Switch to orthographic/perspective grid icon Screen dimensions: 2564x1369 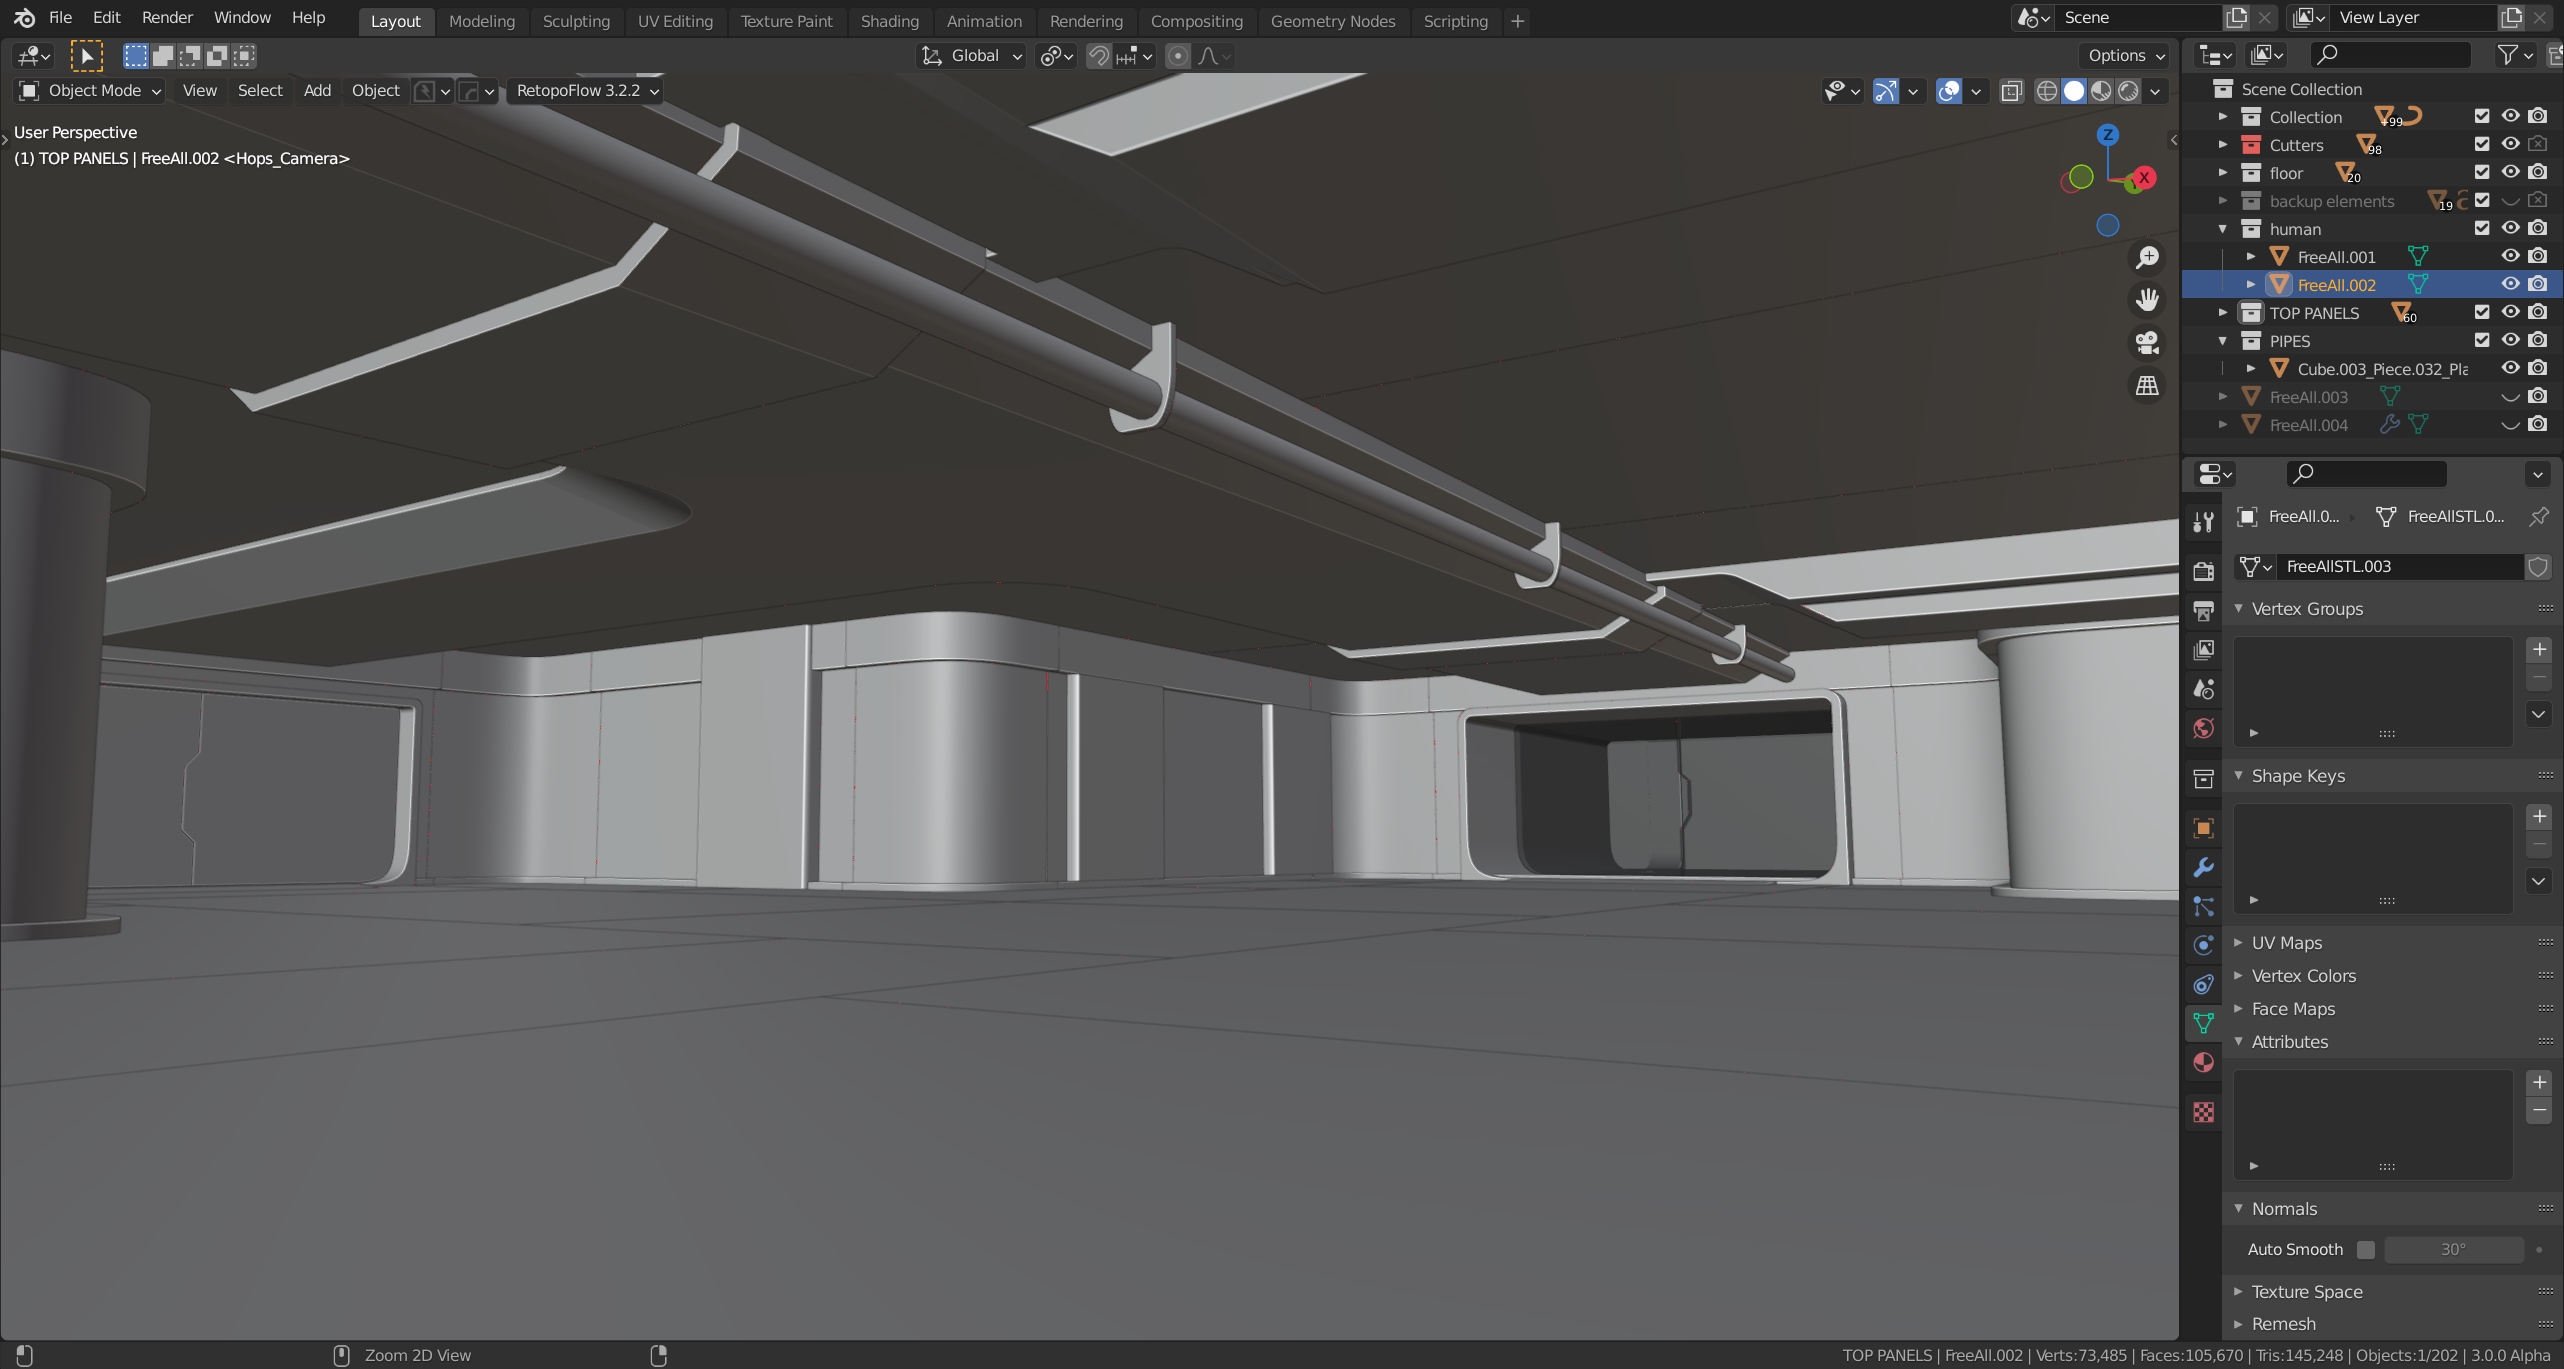pos(2147,386)
